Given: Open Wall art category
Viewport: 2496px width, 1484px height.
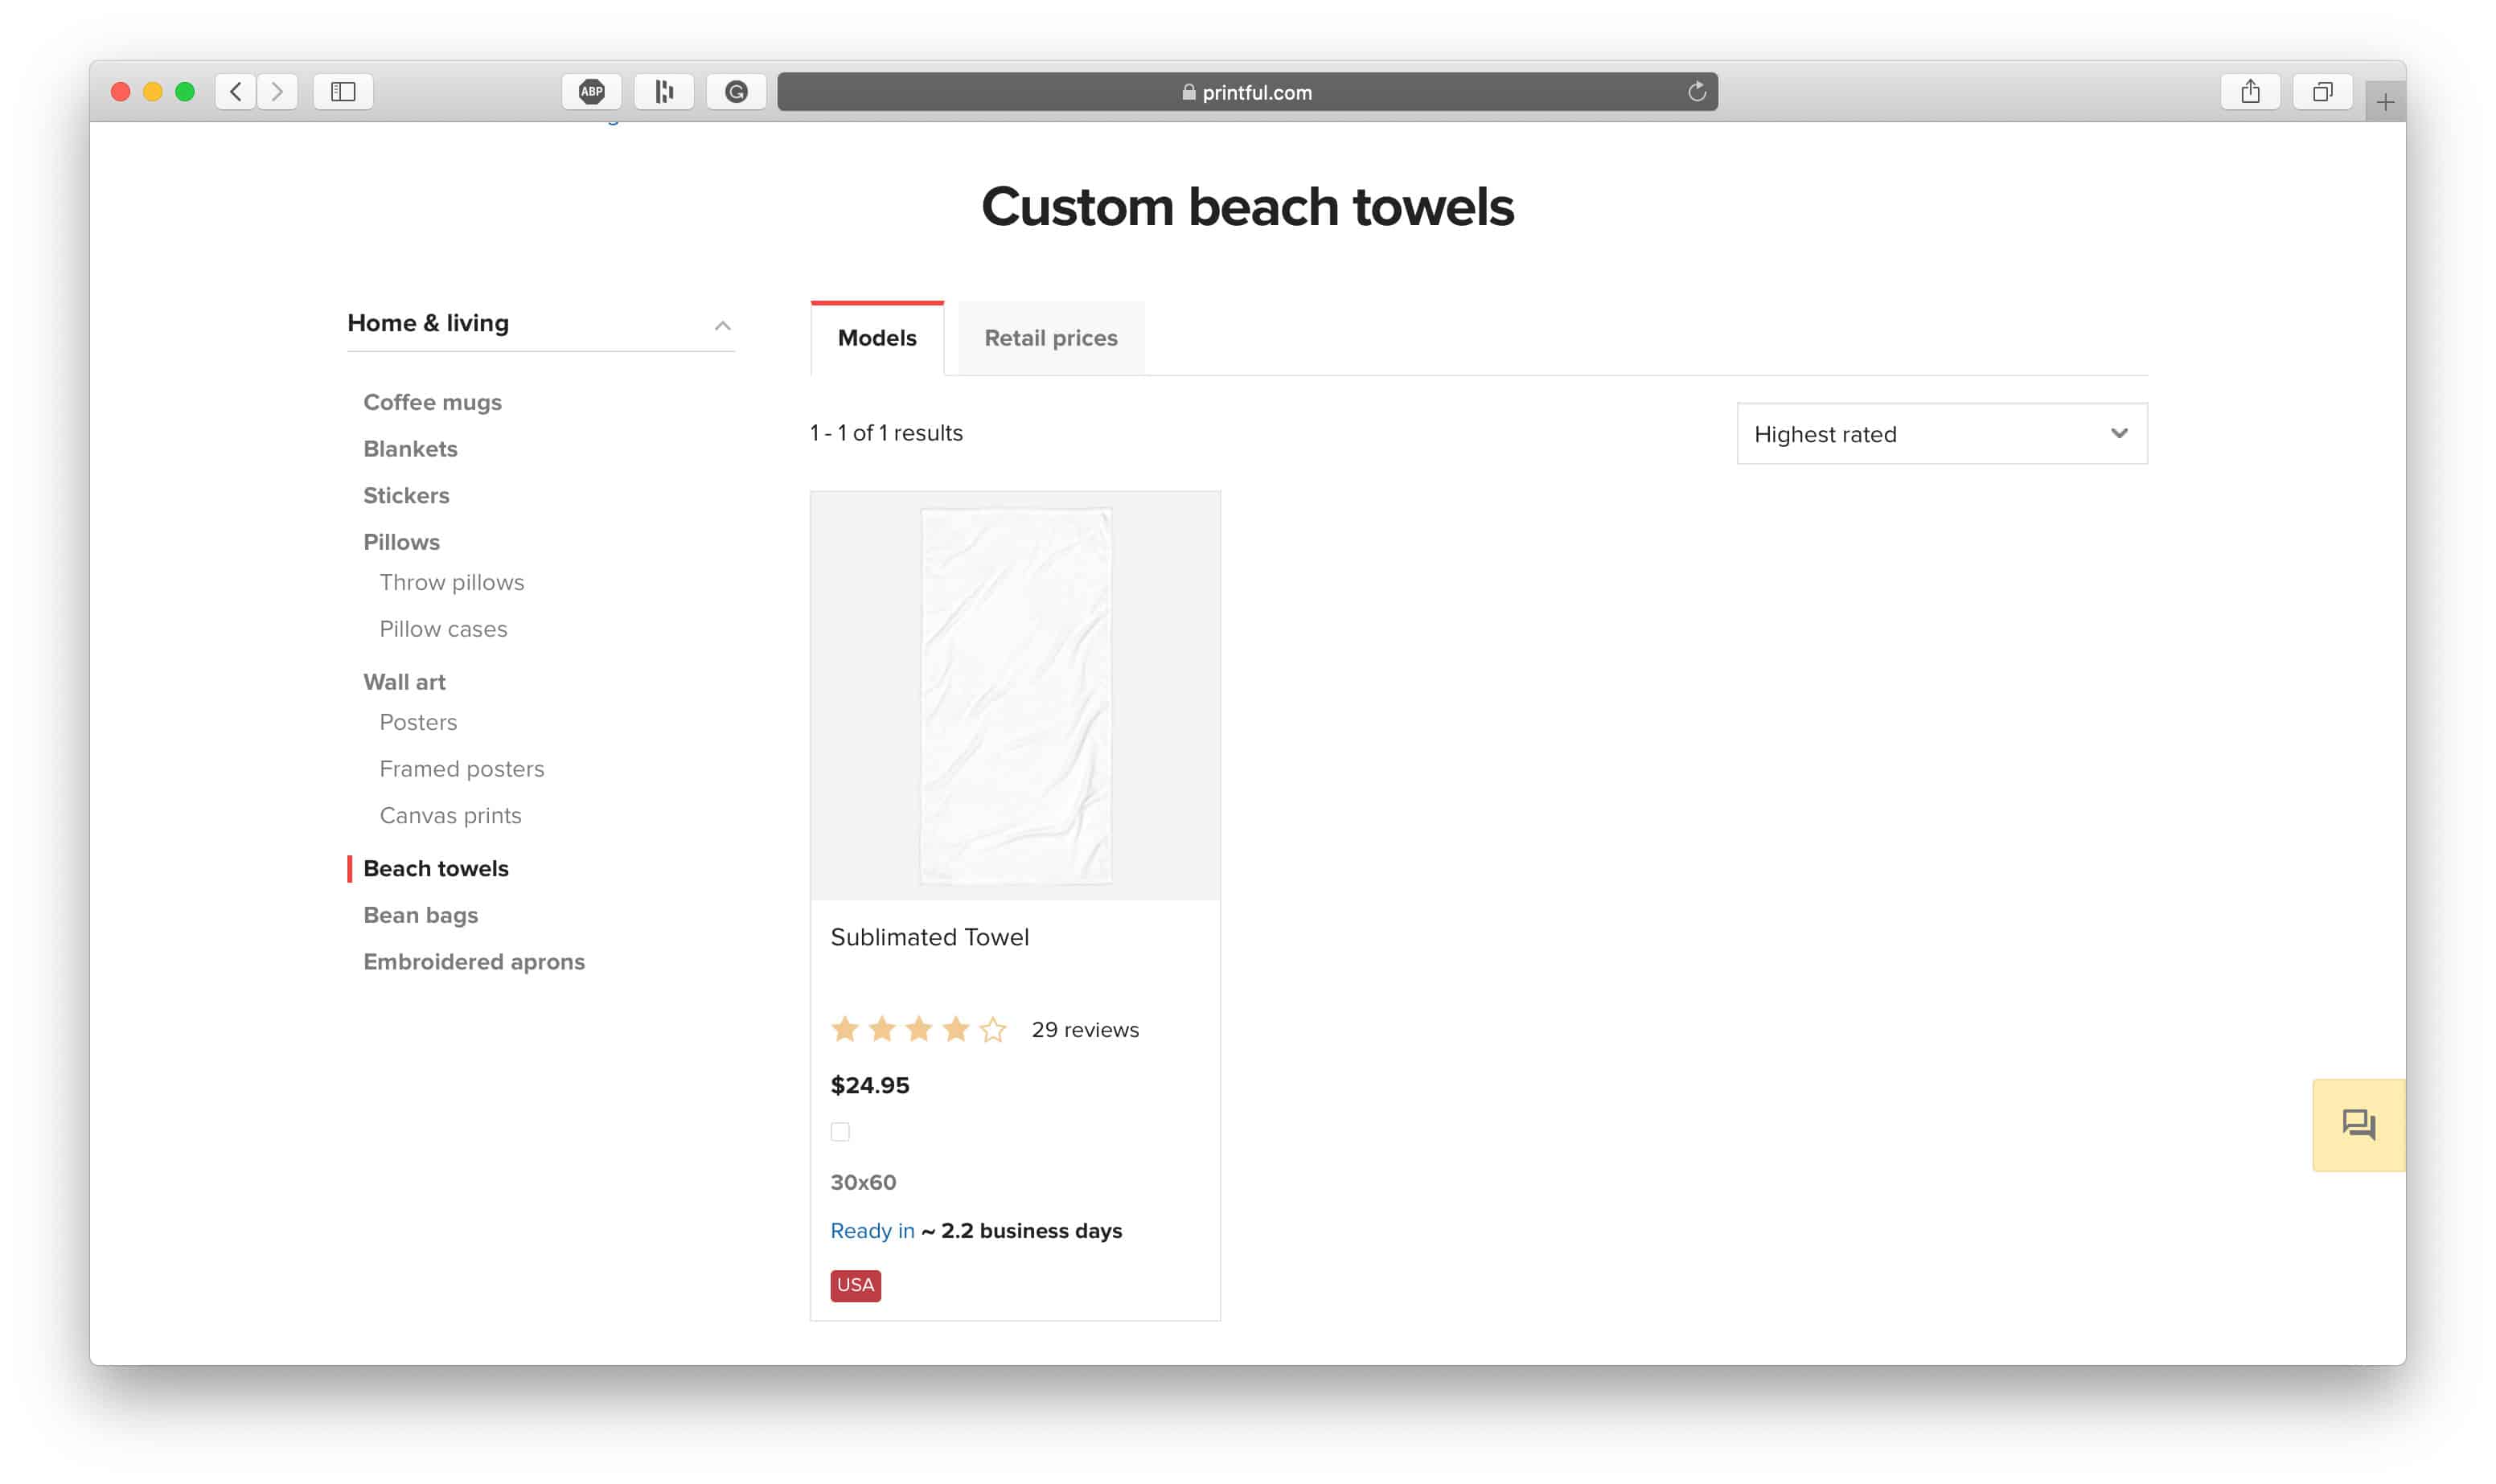Looking at the screenshot, I should [404, 682].
